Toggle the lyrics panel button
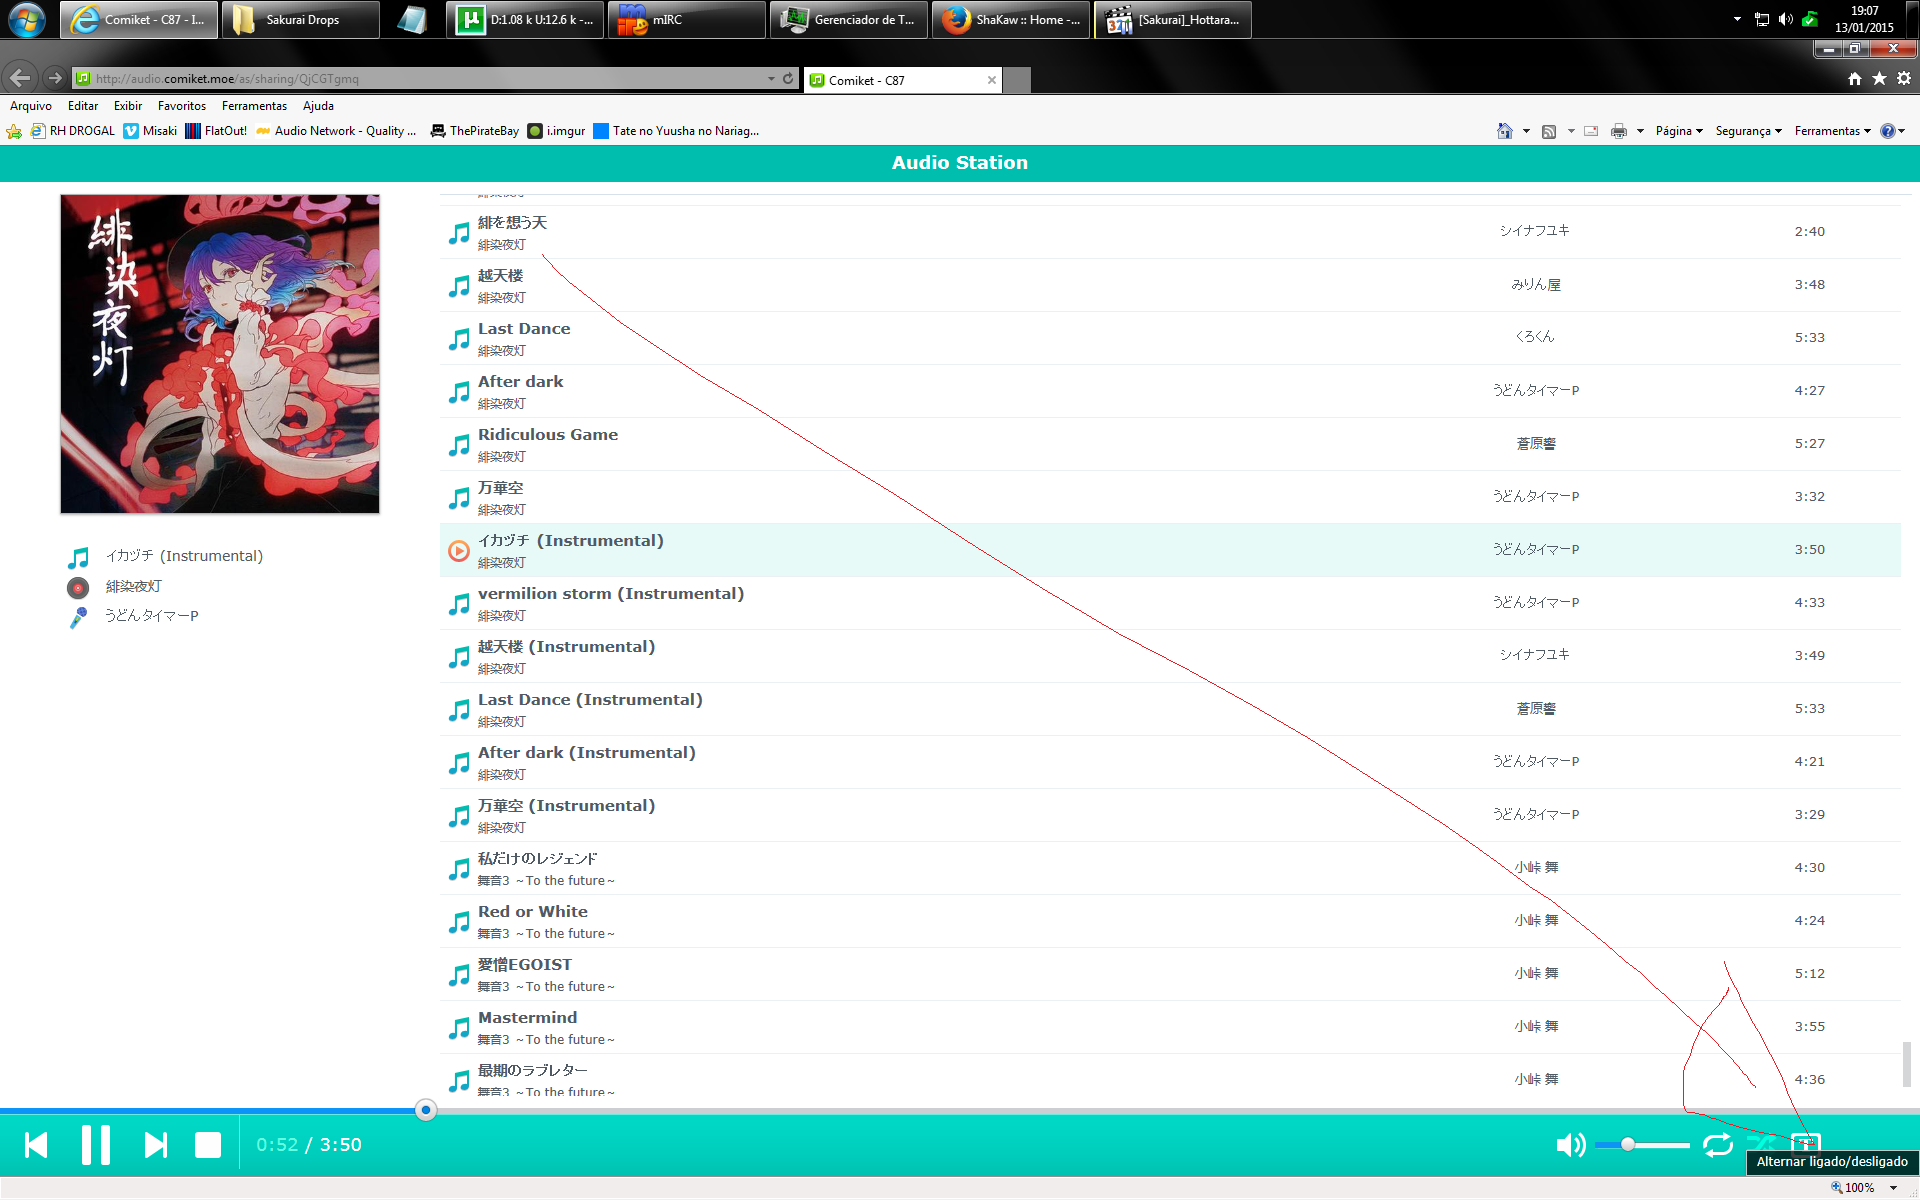The height and width of the screenshot is (1200, 1920). pos(1806,1142)
